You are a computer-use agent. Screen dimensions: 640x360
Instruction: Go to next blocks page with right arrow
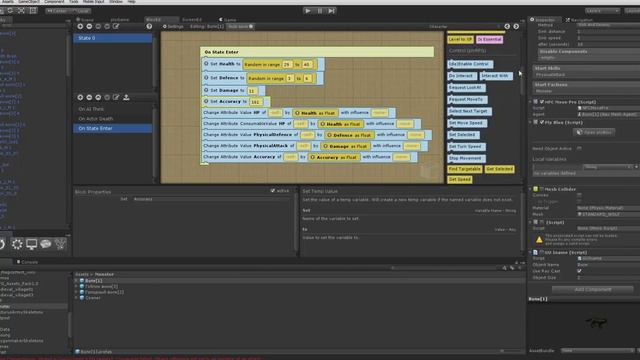point(516,26)
